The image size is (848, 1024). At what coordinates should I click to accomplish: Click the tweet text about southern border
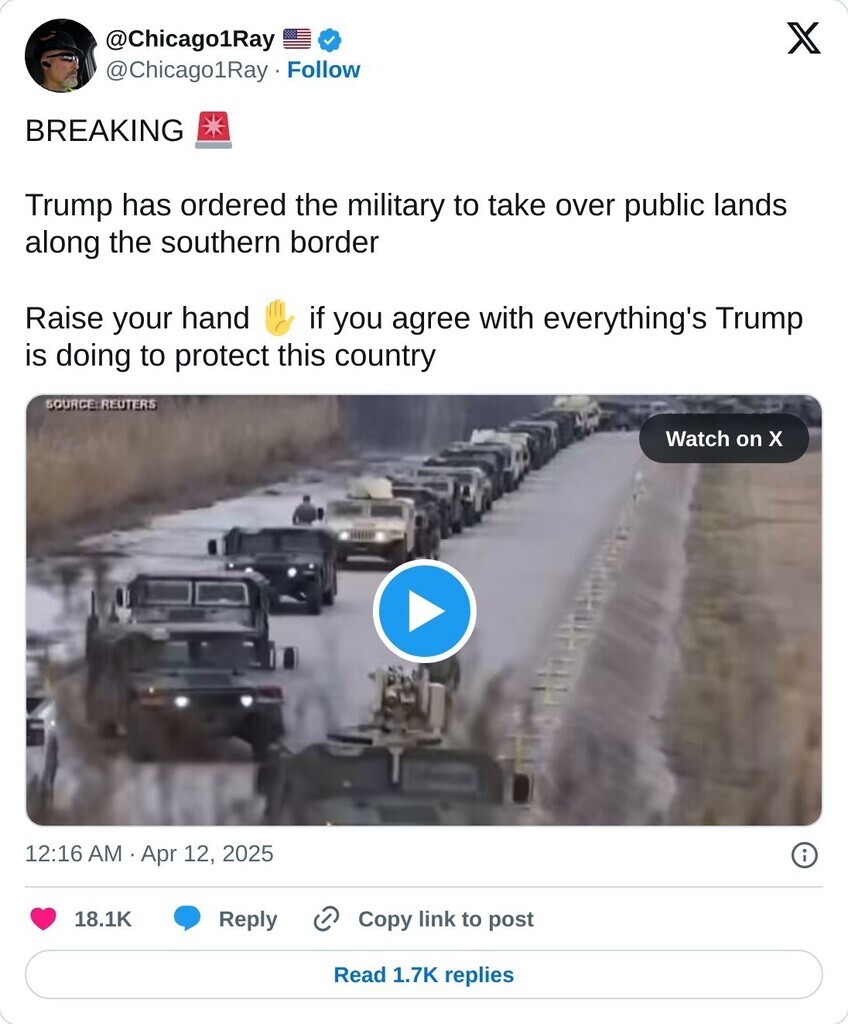406,223
